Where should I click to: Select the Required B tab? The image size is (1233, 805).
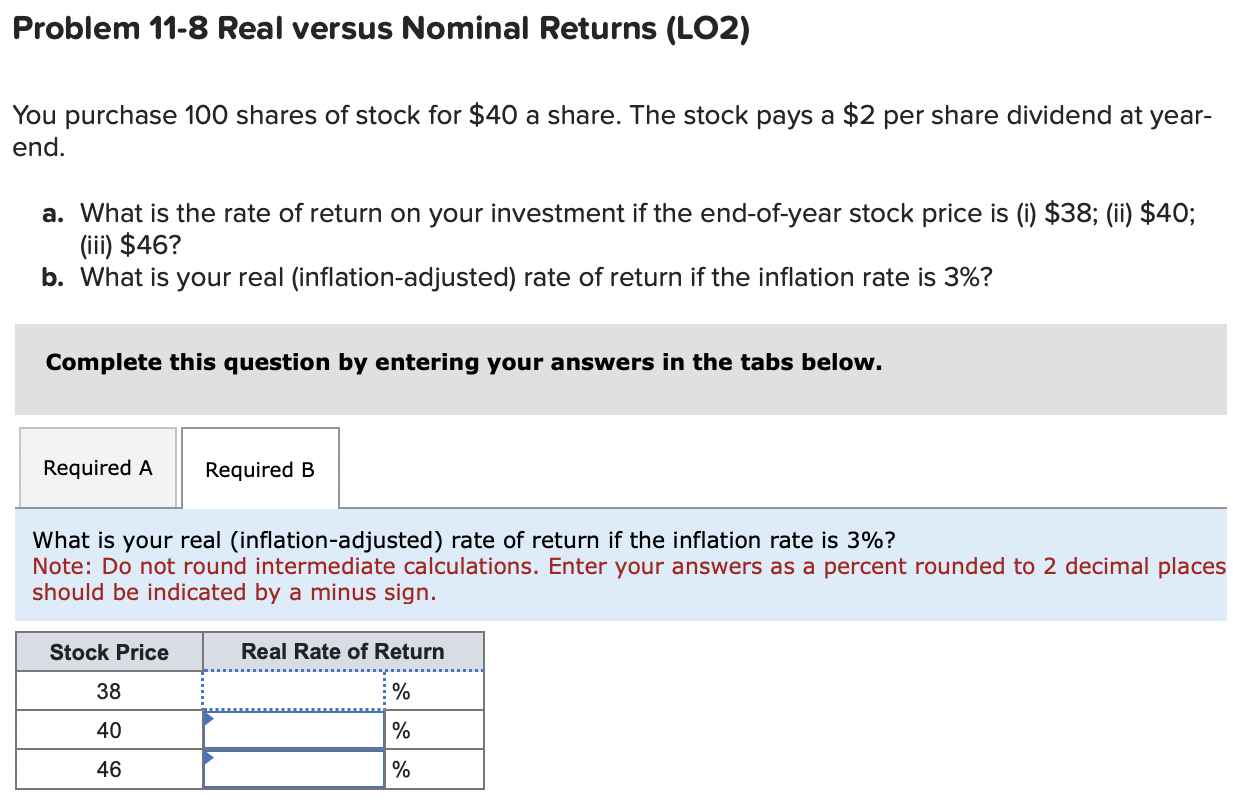pyautogui.click(x=259, y=468)
